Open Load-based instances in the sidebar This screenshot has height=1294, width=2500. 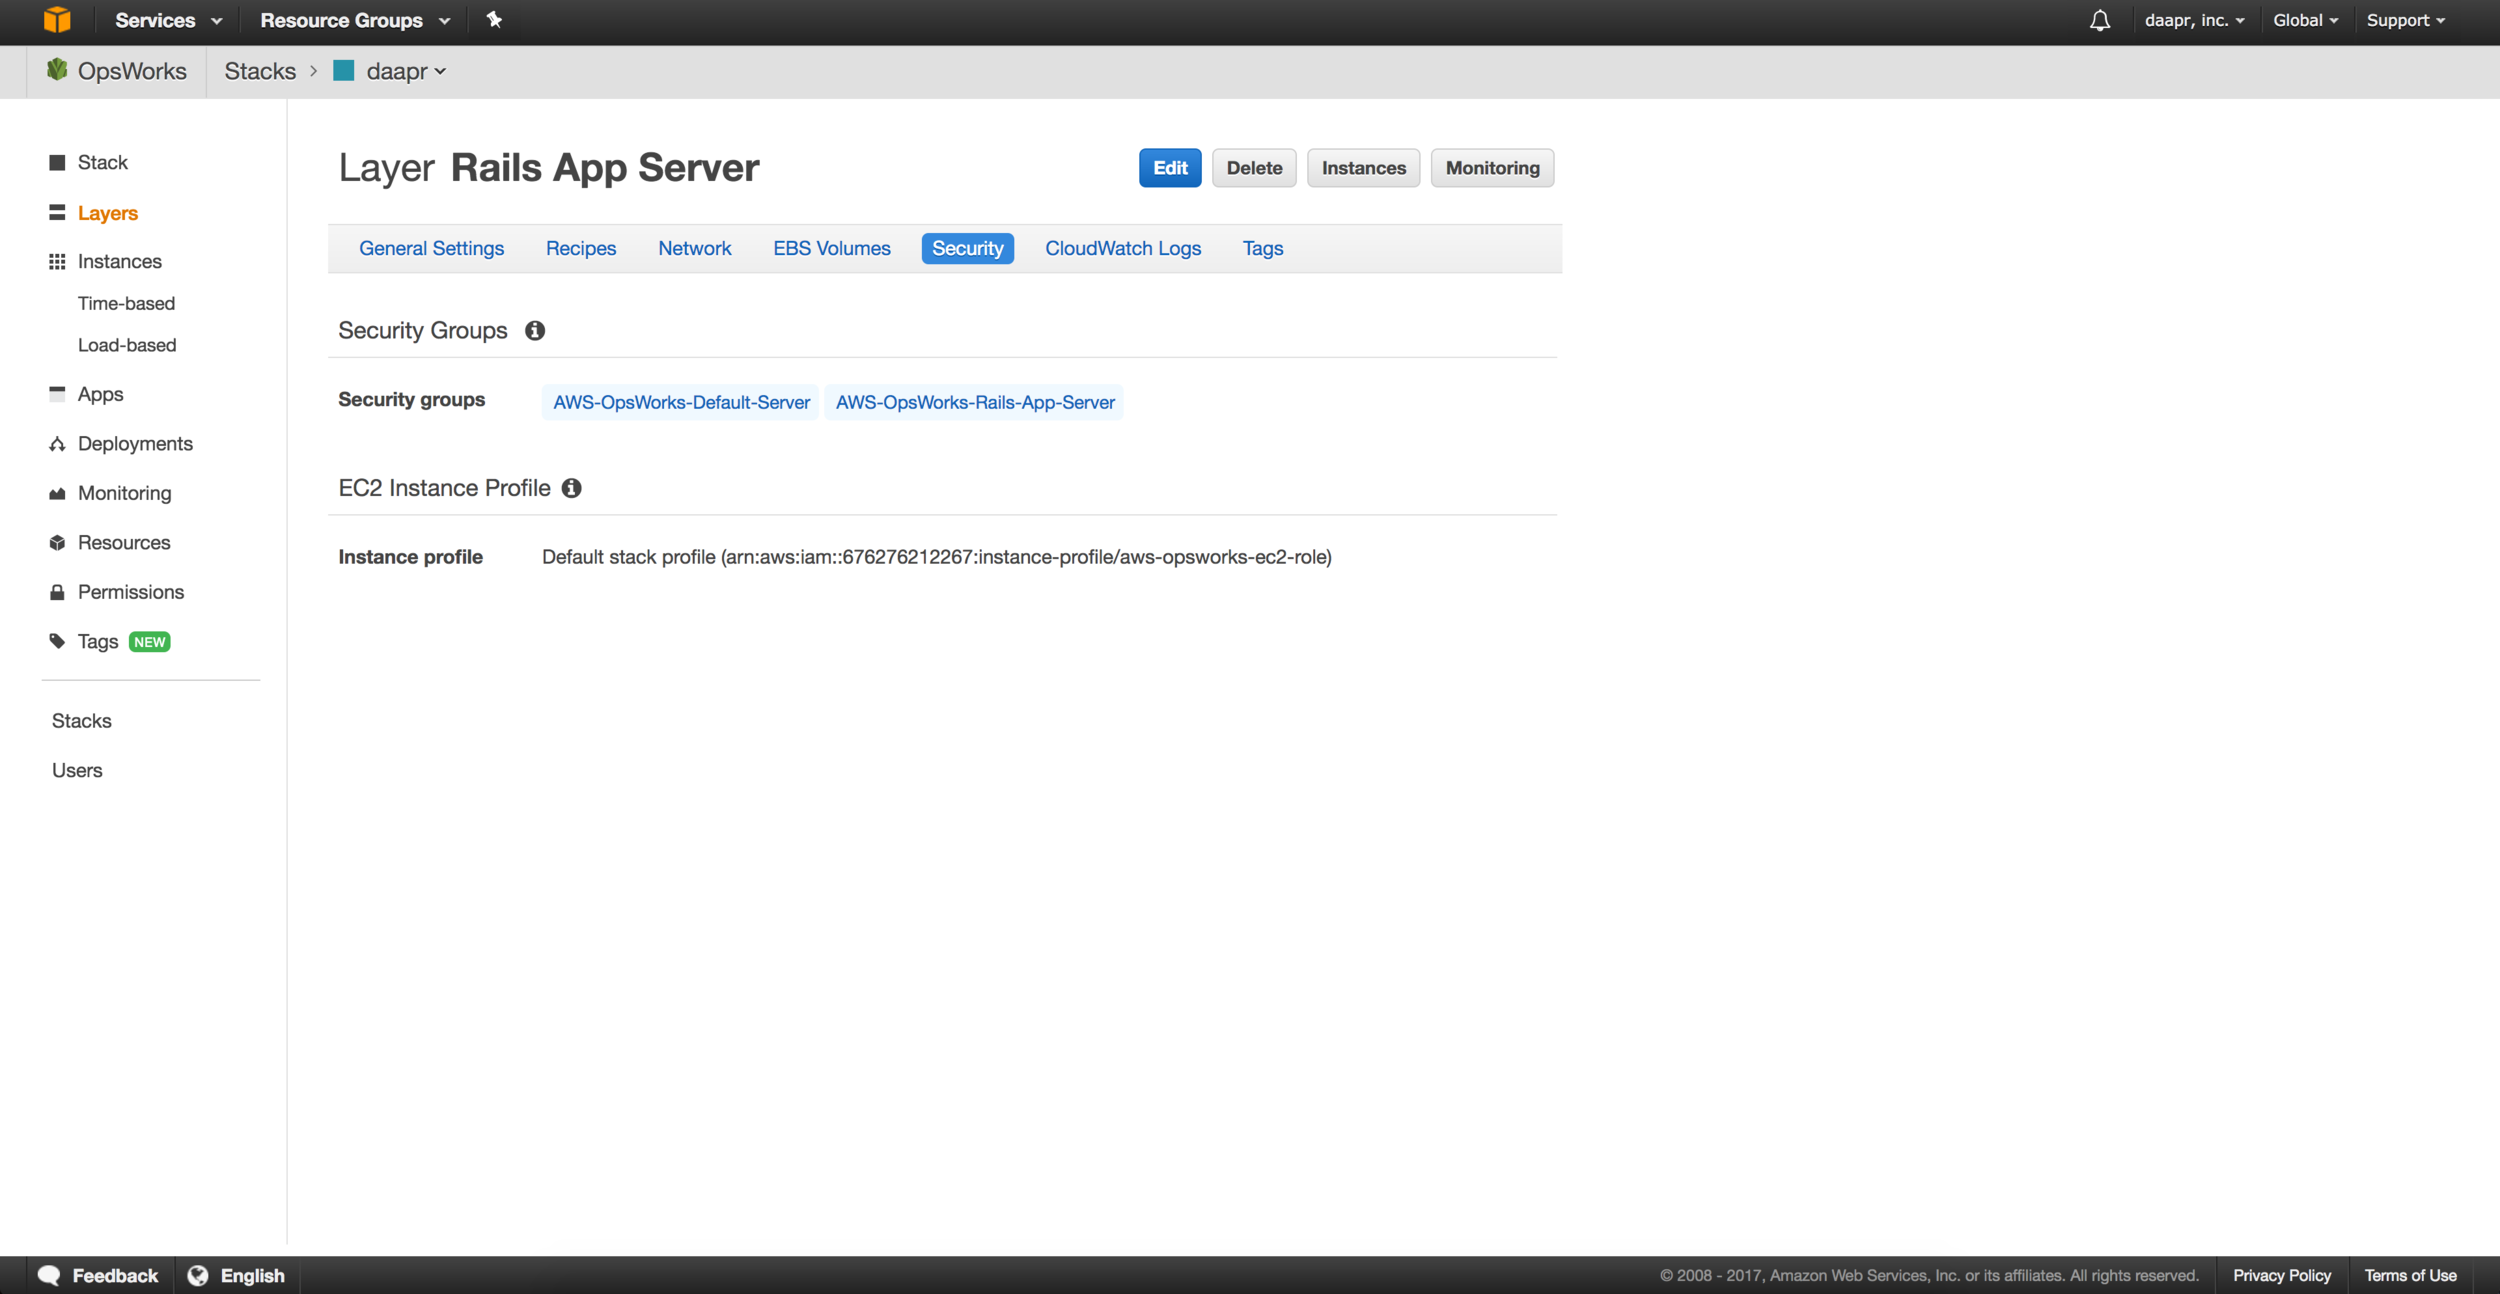coord(127,345)
